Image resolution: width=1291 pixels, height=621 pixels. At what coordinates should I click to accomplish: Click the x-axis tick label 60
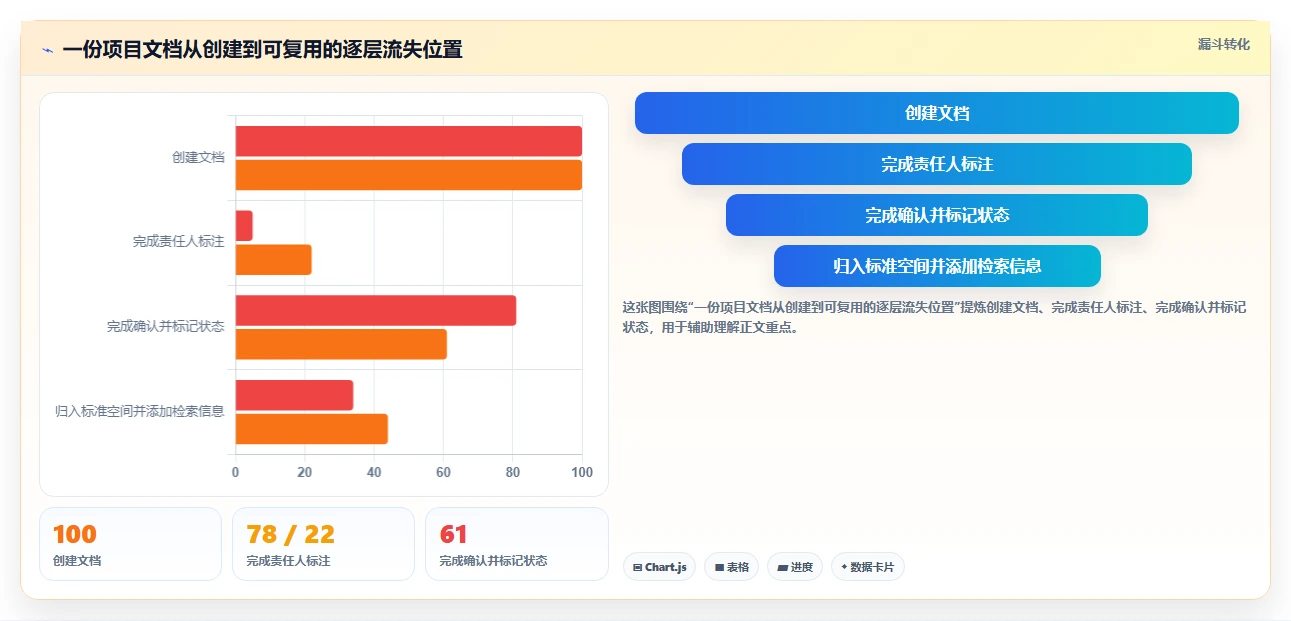click(443, 472)
